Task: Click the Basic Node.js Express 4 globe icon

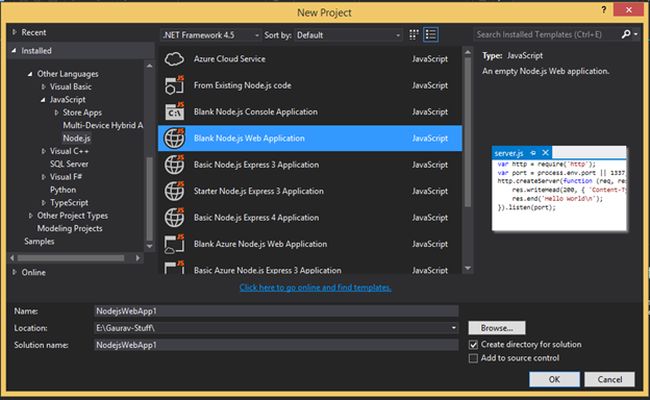Action: (x=174, y=218)
